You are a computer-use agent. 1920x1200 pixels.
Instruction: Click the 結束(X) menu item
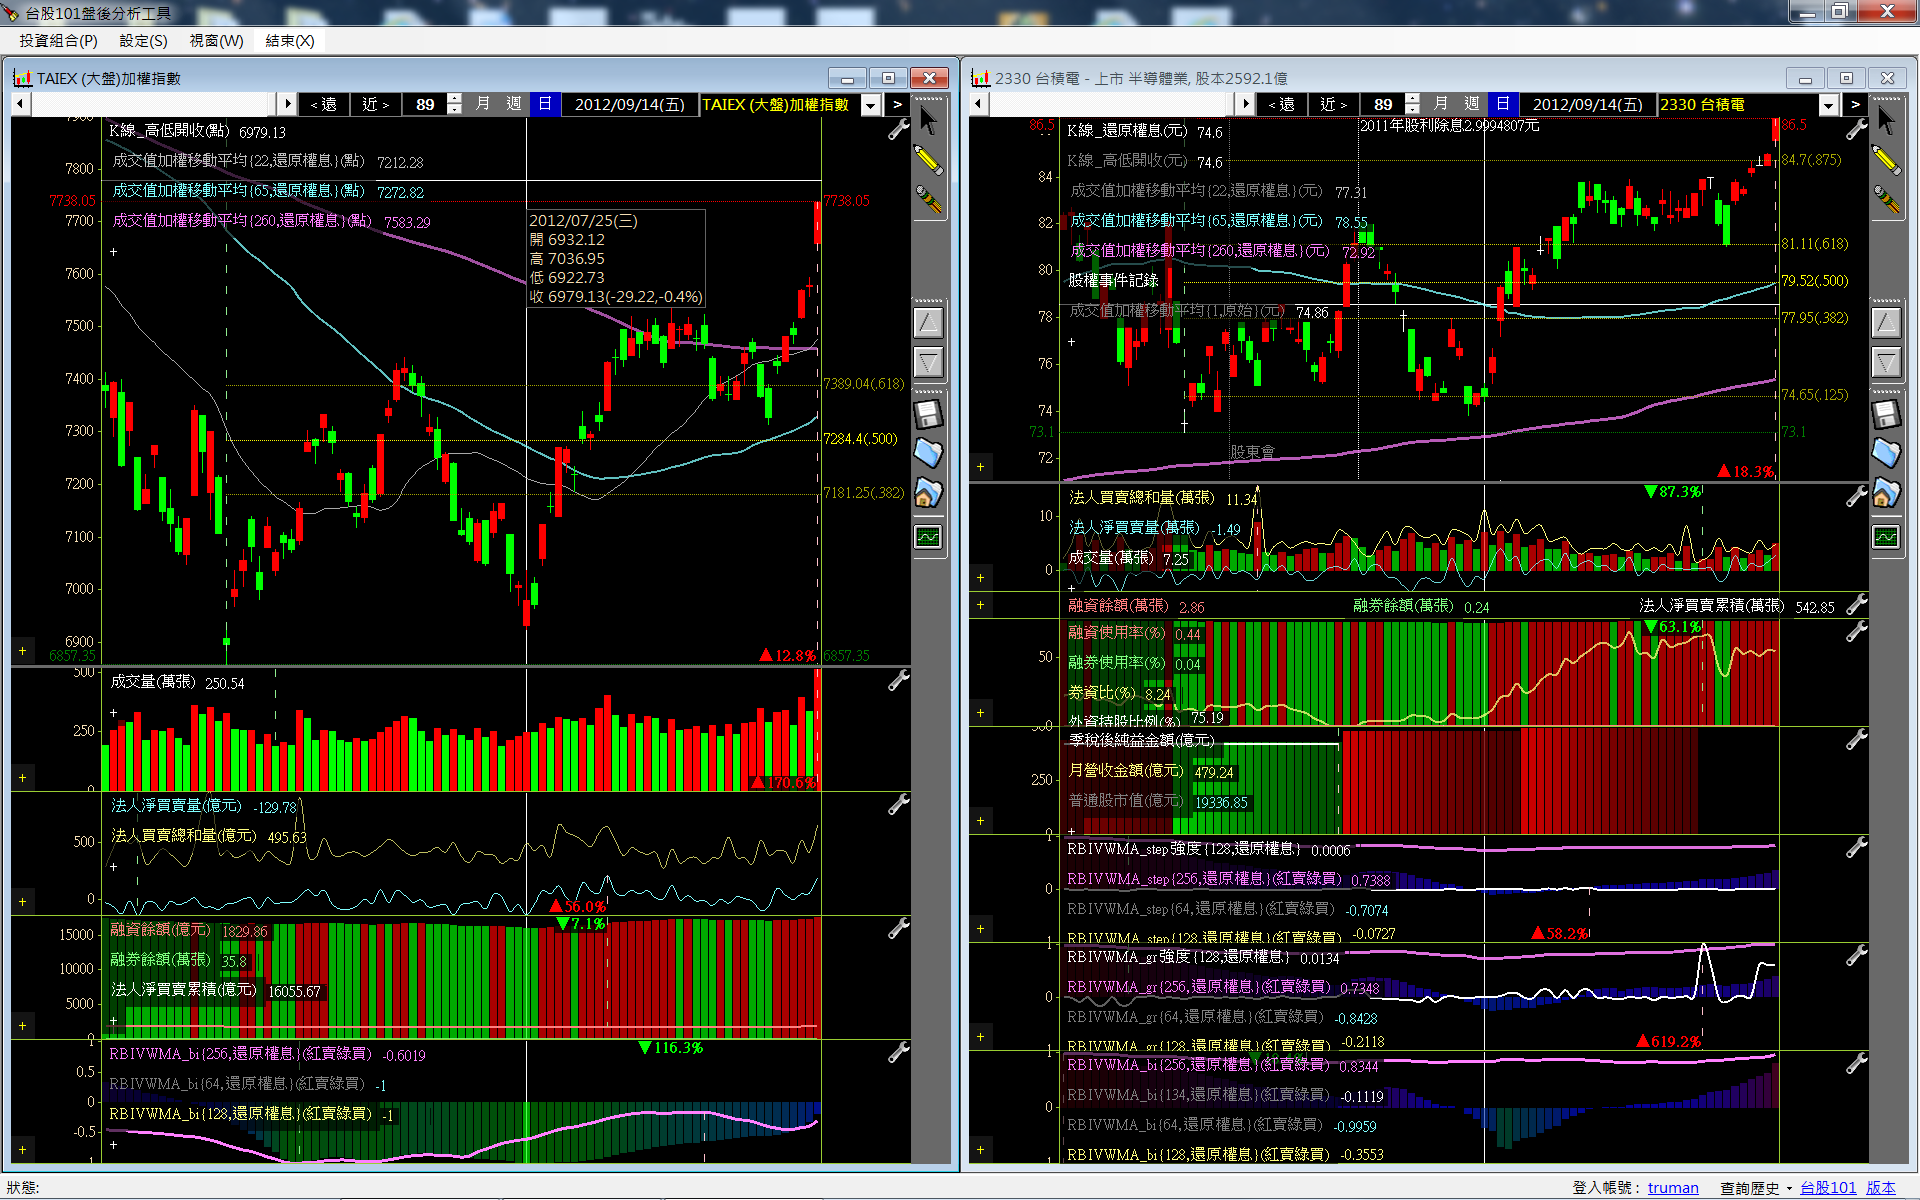tap(290, 41)
